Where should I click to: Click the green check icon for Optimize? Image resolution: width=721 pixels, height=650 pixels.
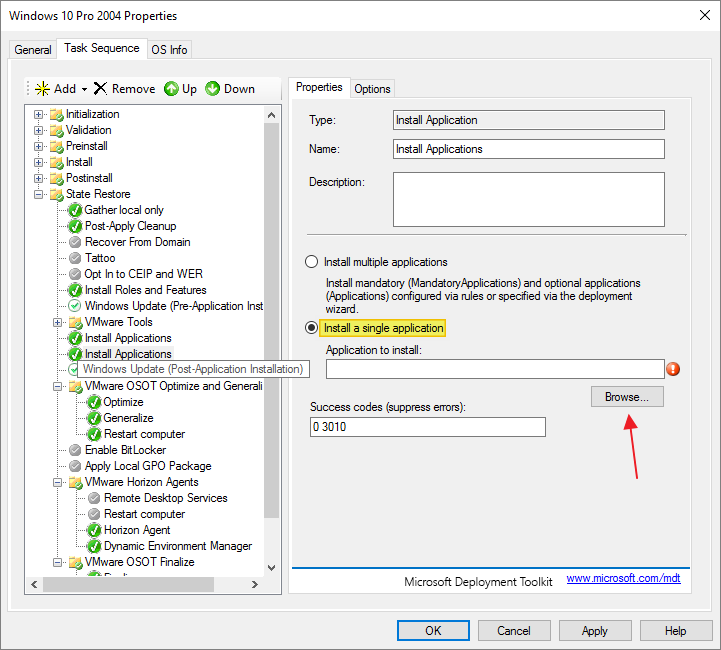(93, 402)
